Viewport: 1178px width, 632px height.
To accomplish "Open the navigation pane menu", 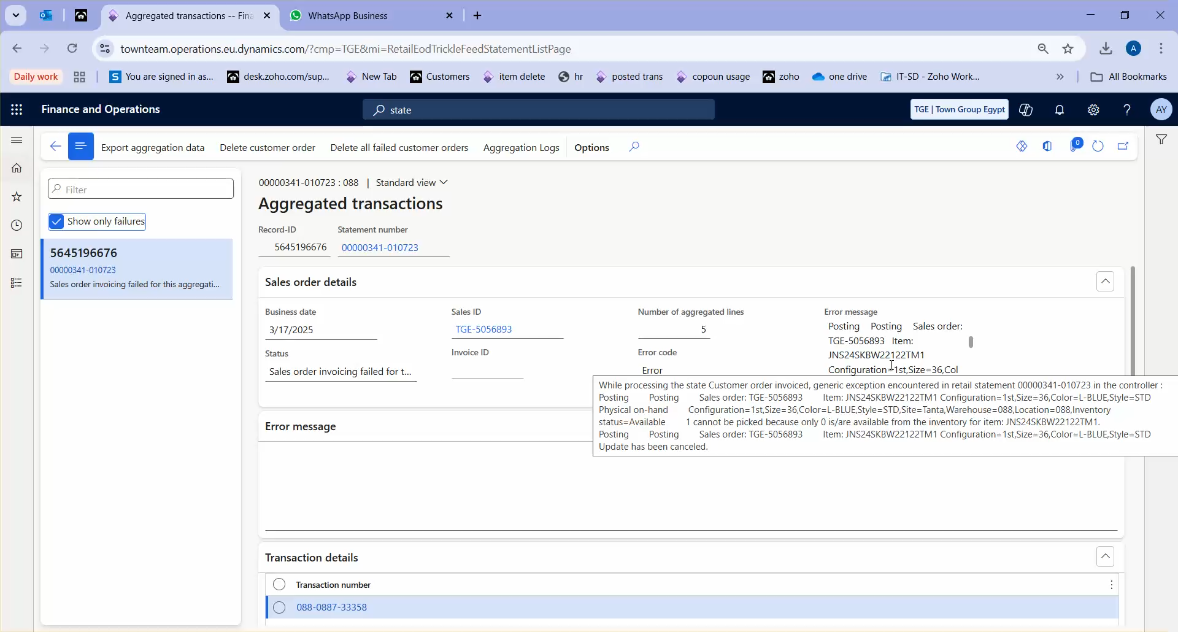I will [x=16, y=141].
